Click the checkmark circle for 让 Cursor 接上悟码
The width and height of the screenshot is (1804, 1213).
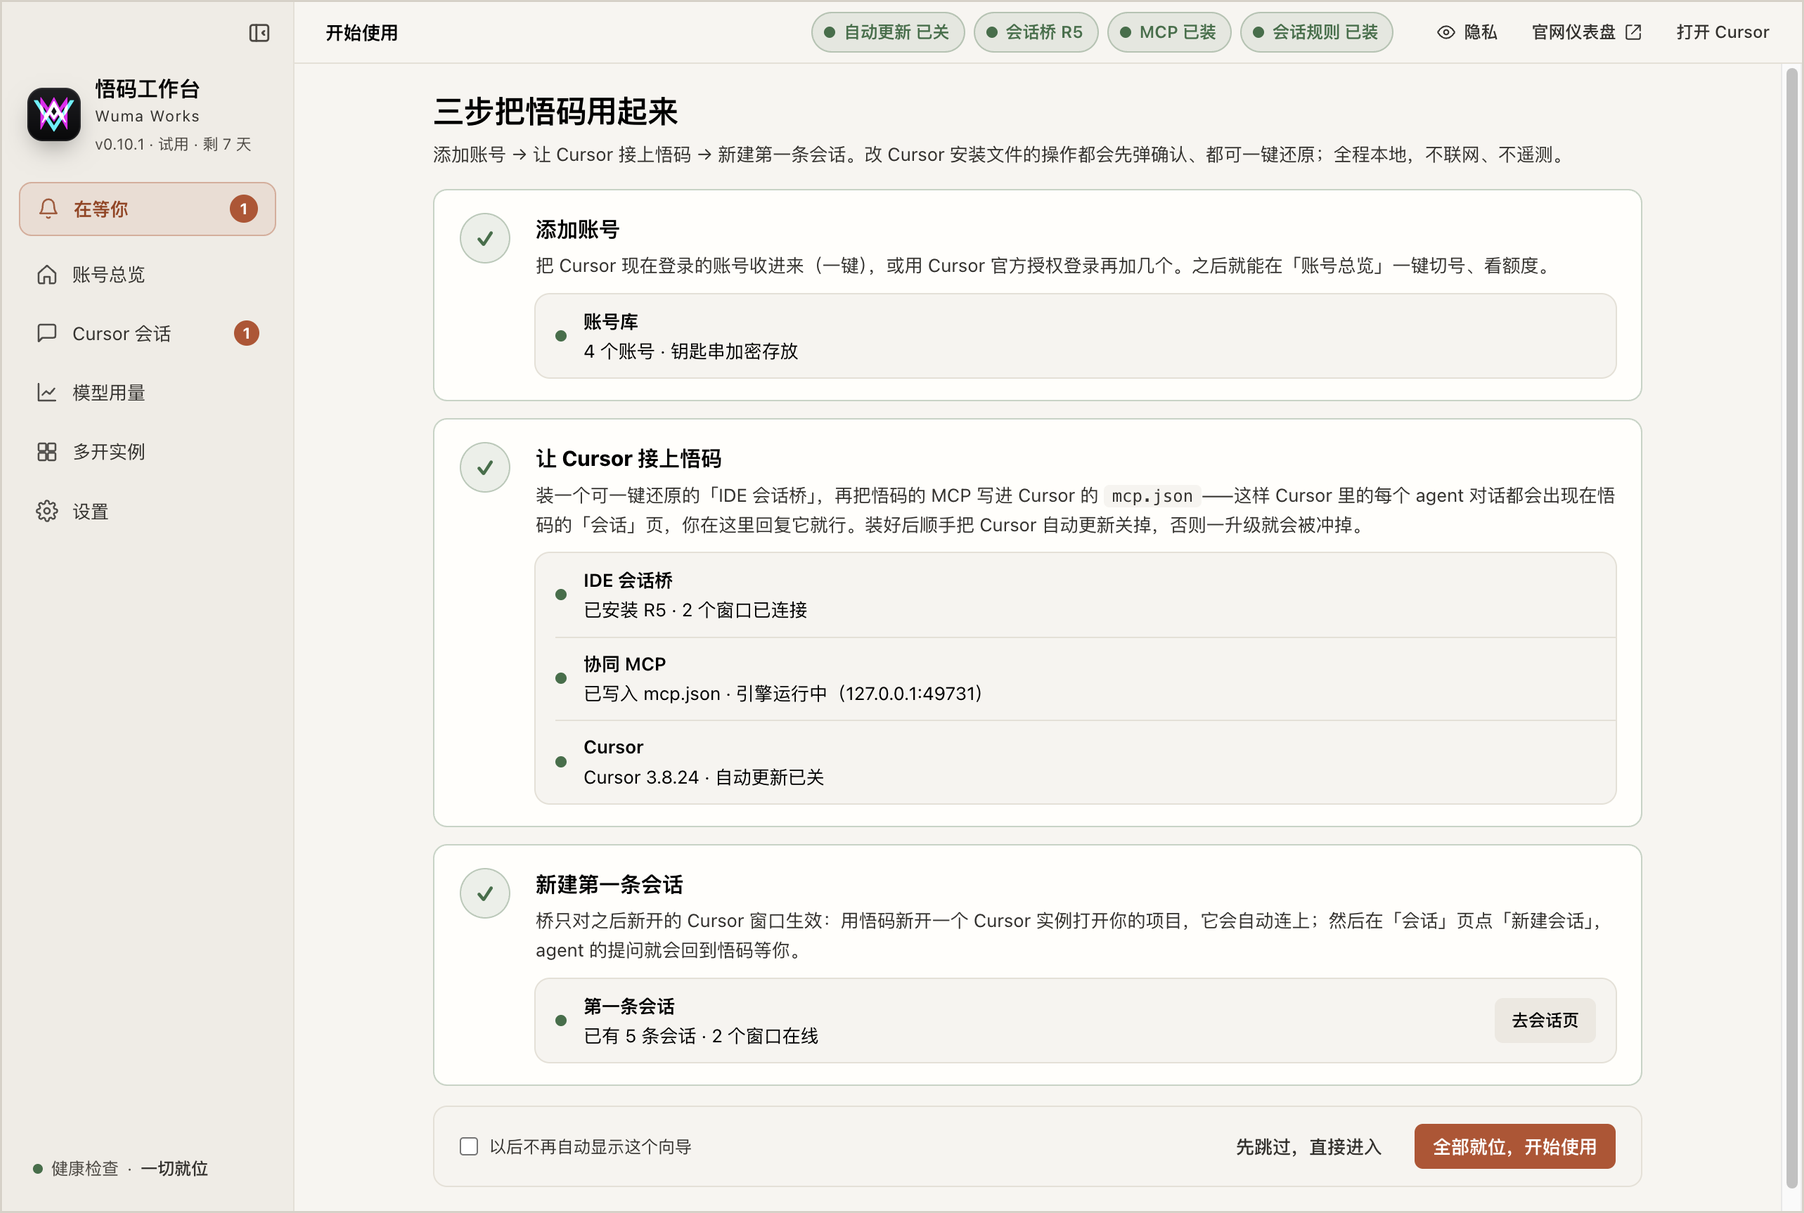tap(485, 468)
